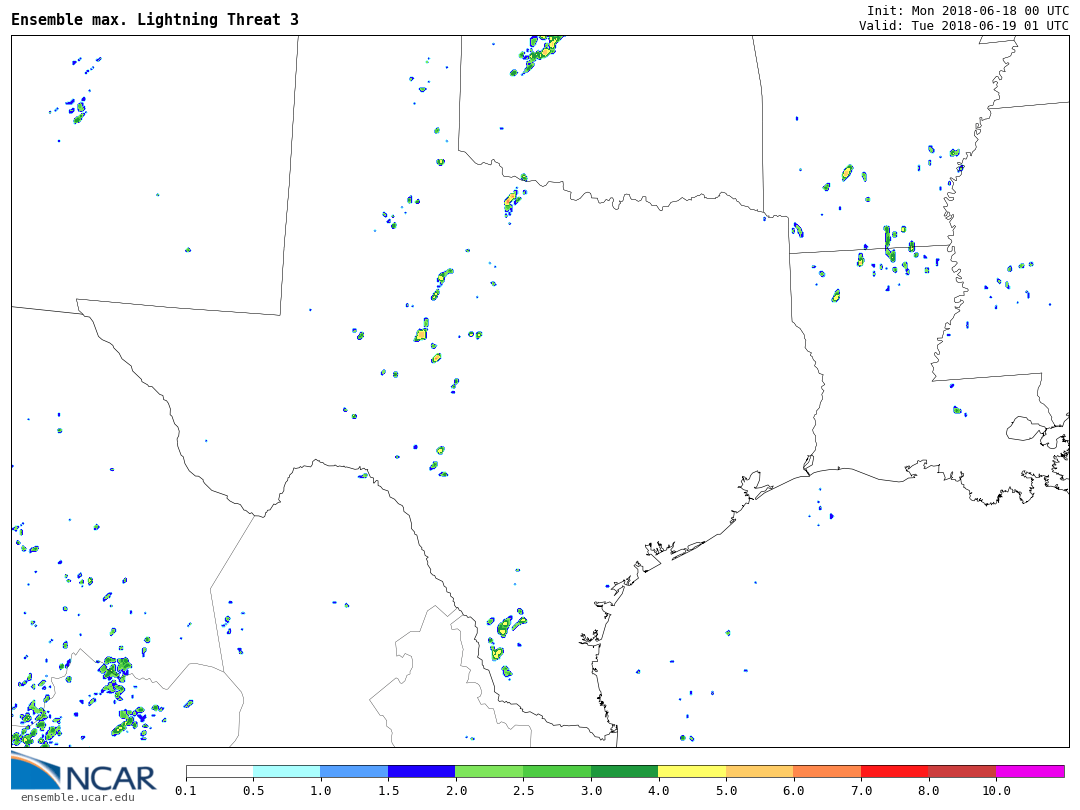1080x810 pixels.
Task: Click the white 0.1–0.5 colorbar segment
Action: tap(220, 771)
